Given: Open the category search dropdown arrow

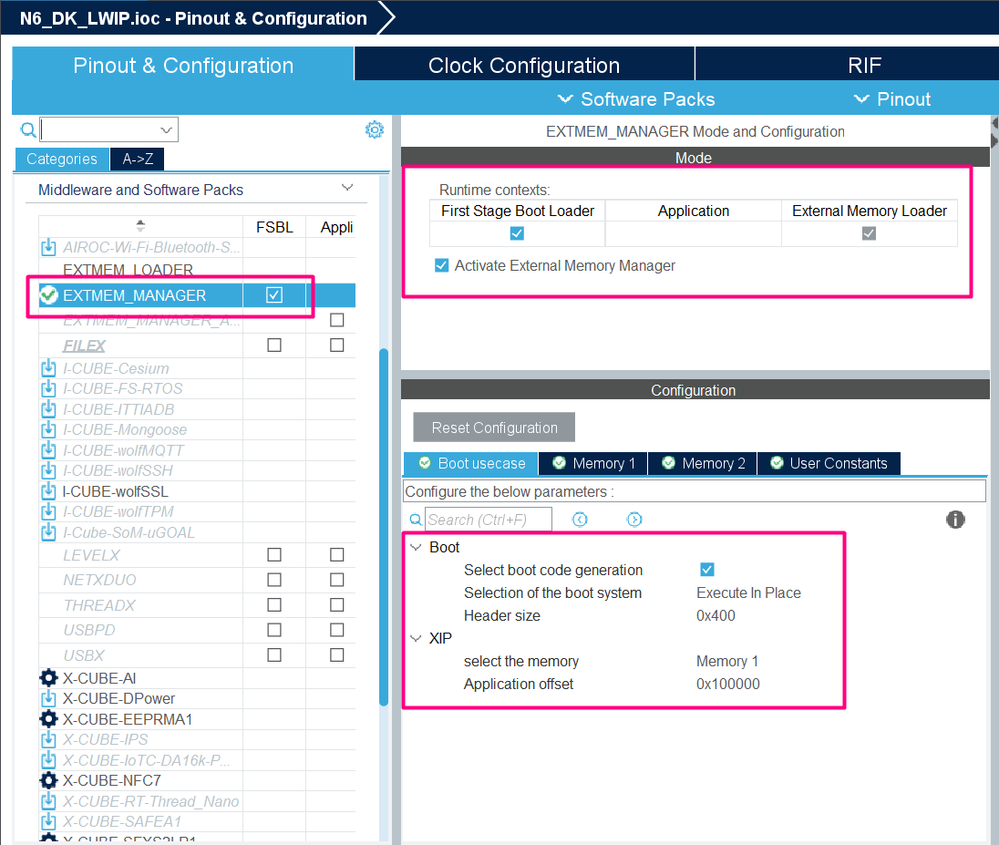Looking at the screenshot, I should [166, 130].
